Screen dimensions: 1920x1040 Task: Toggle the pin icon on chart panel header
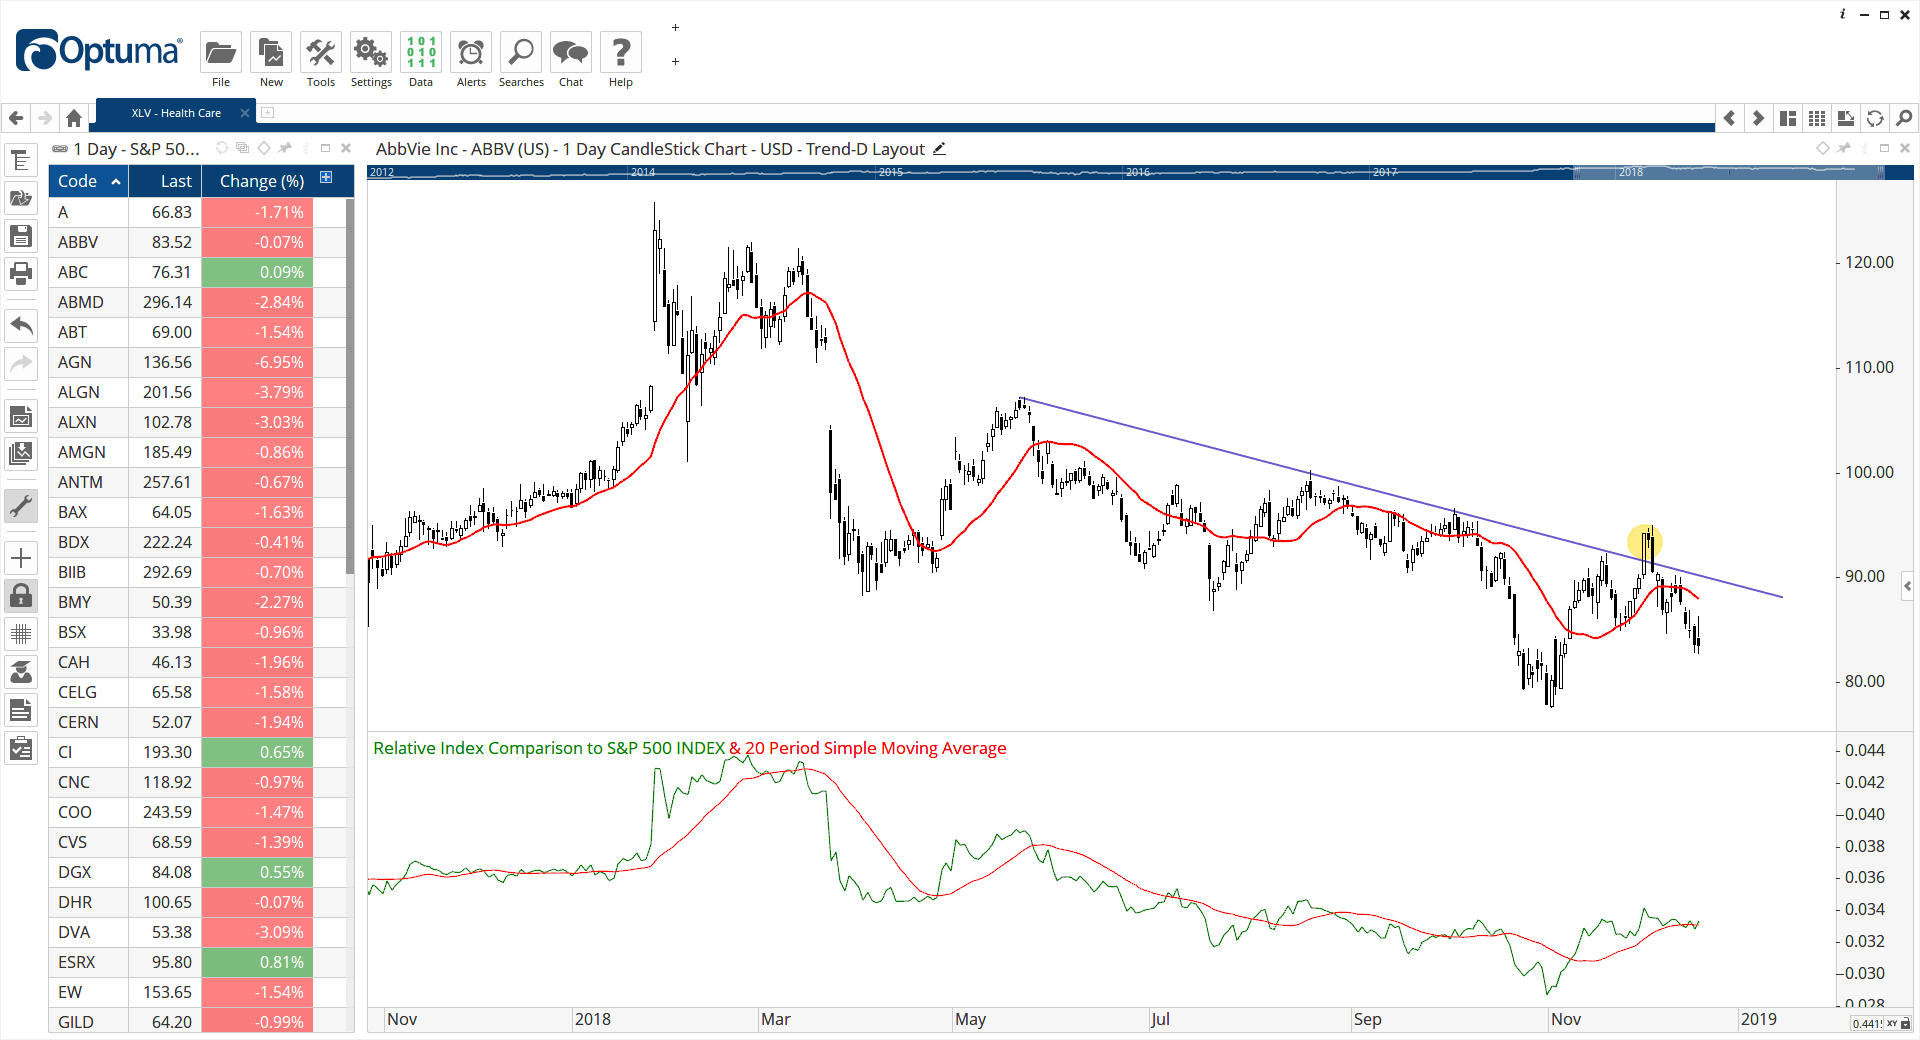(1844, 148)
